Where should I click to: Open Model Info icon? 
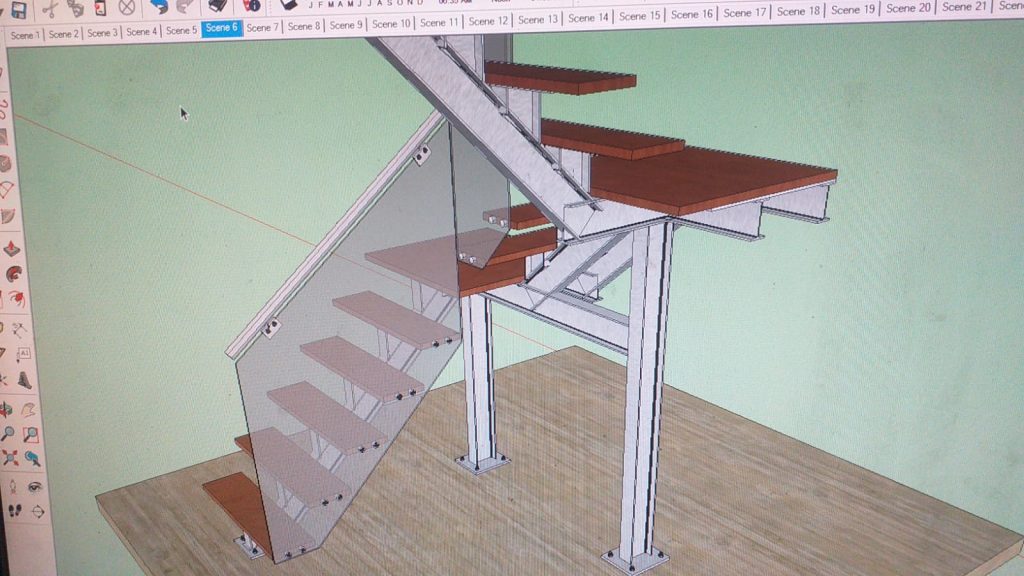(x=252, y=6)
